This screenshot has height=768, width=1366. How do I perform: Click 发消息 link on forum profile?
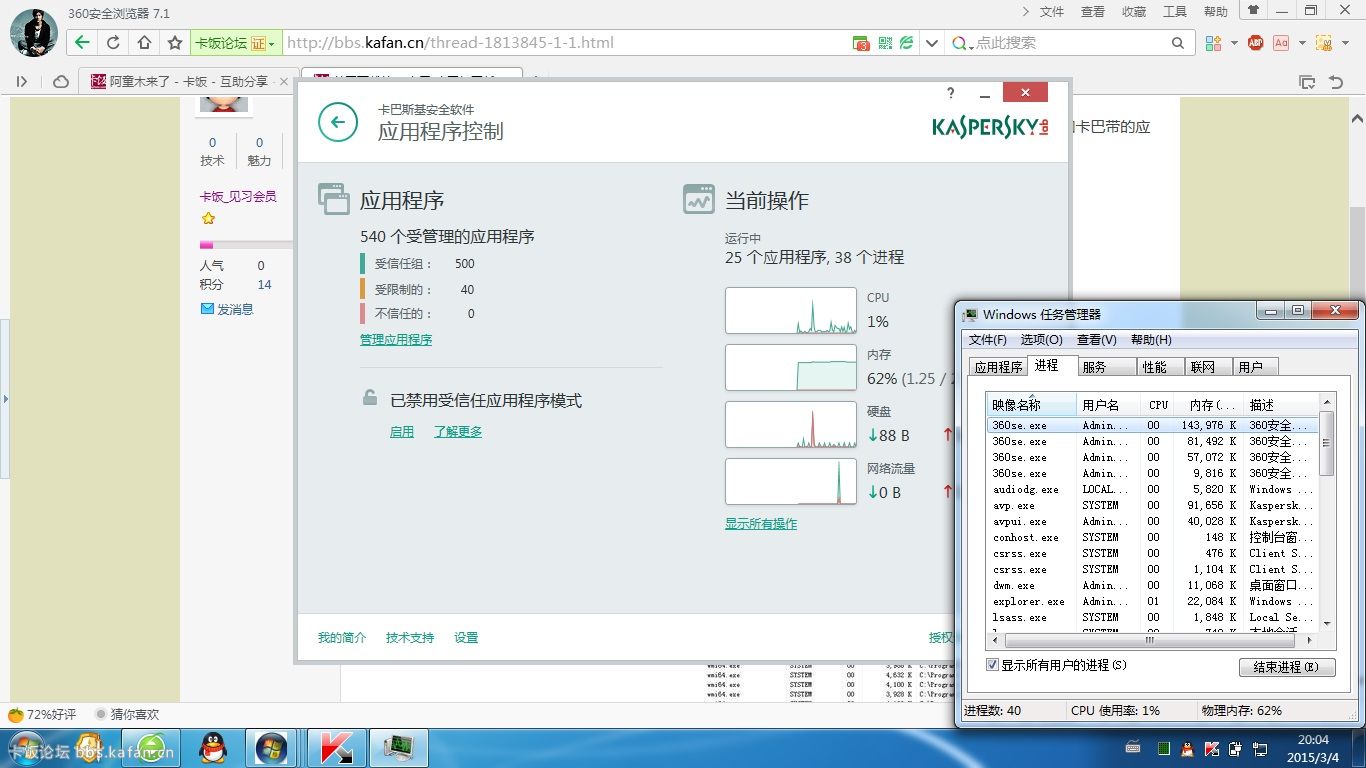pos(235,310)
